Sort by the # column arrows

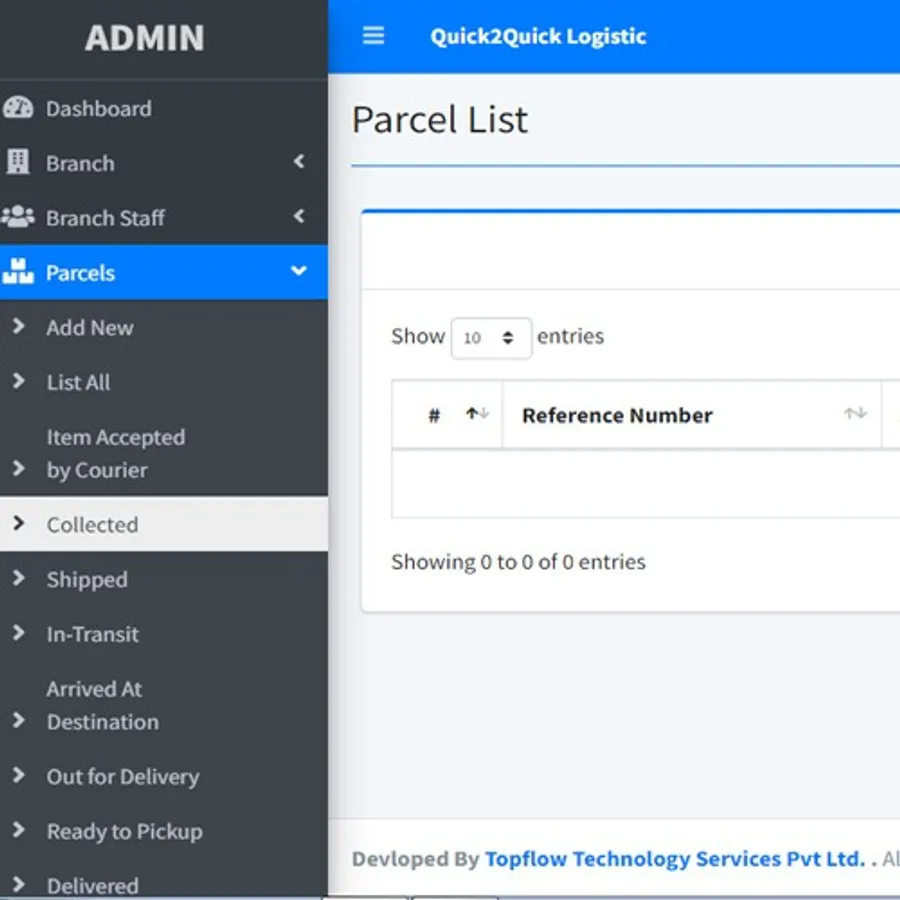(477, 413)
